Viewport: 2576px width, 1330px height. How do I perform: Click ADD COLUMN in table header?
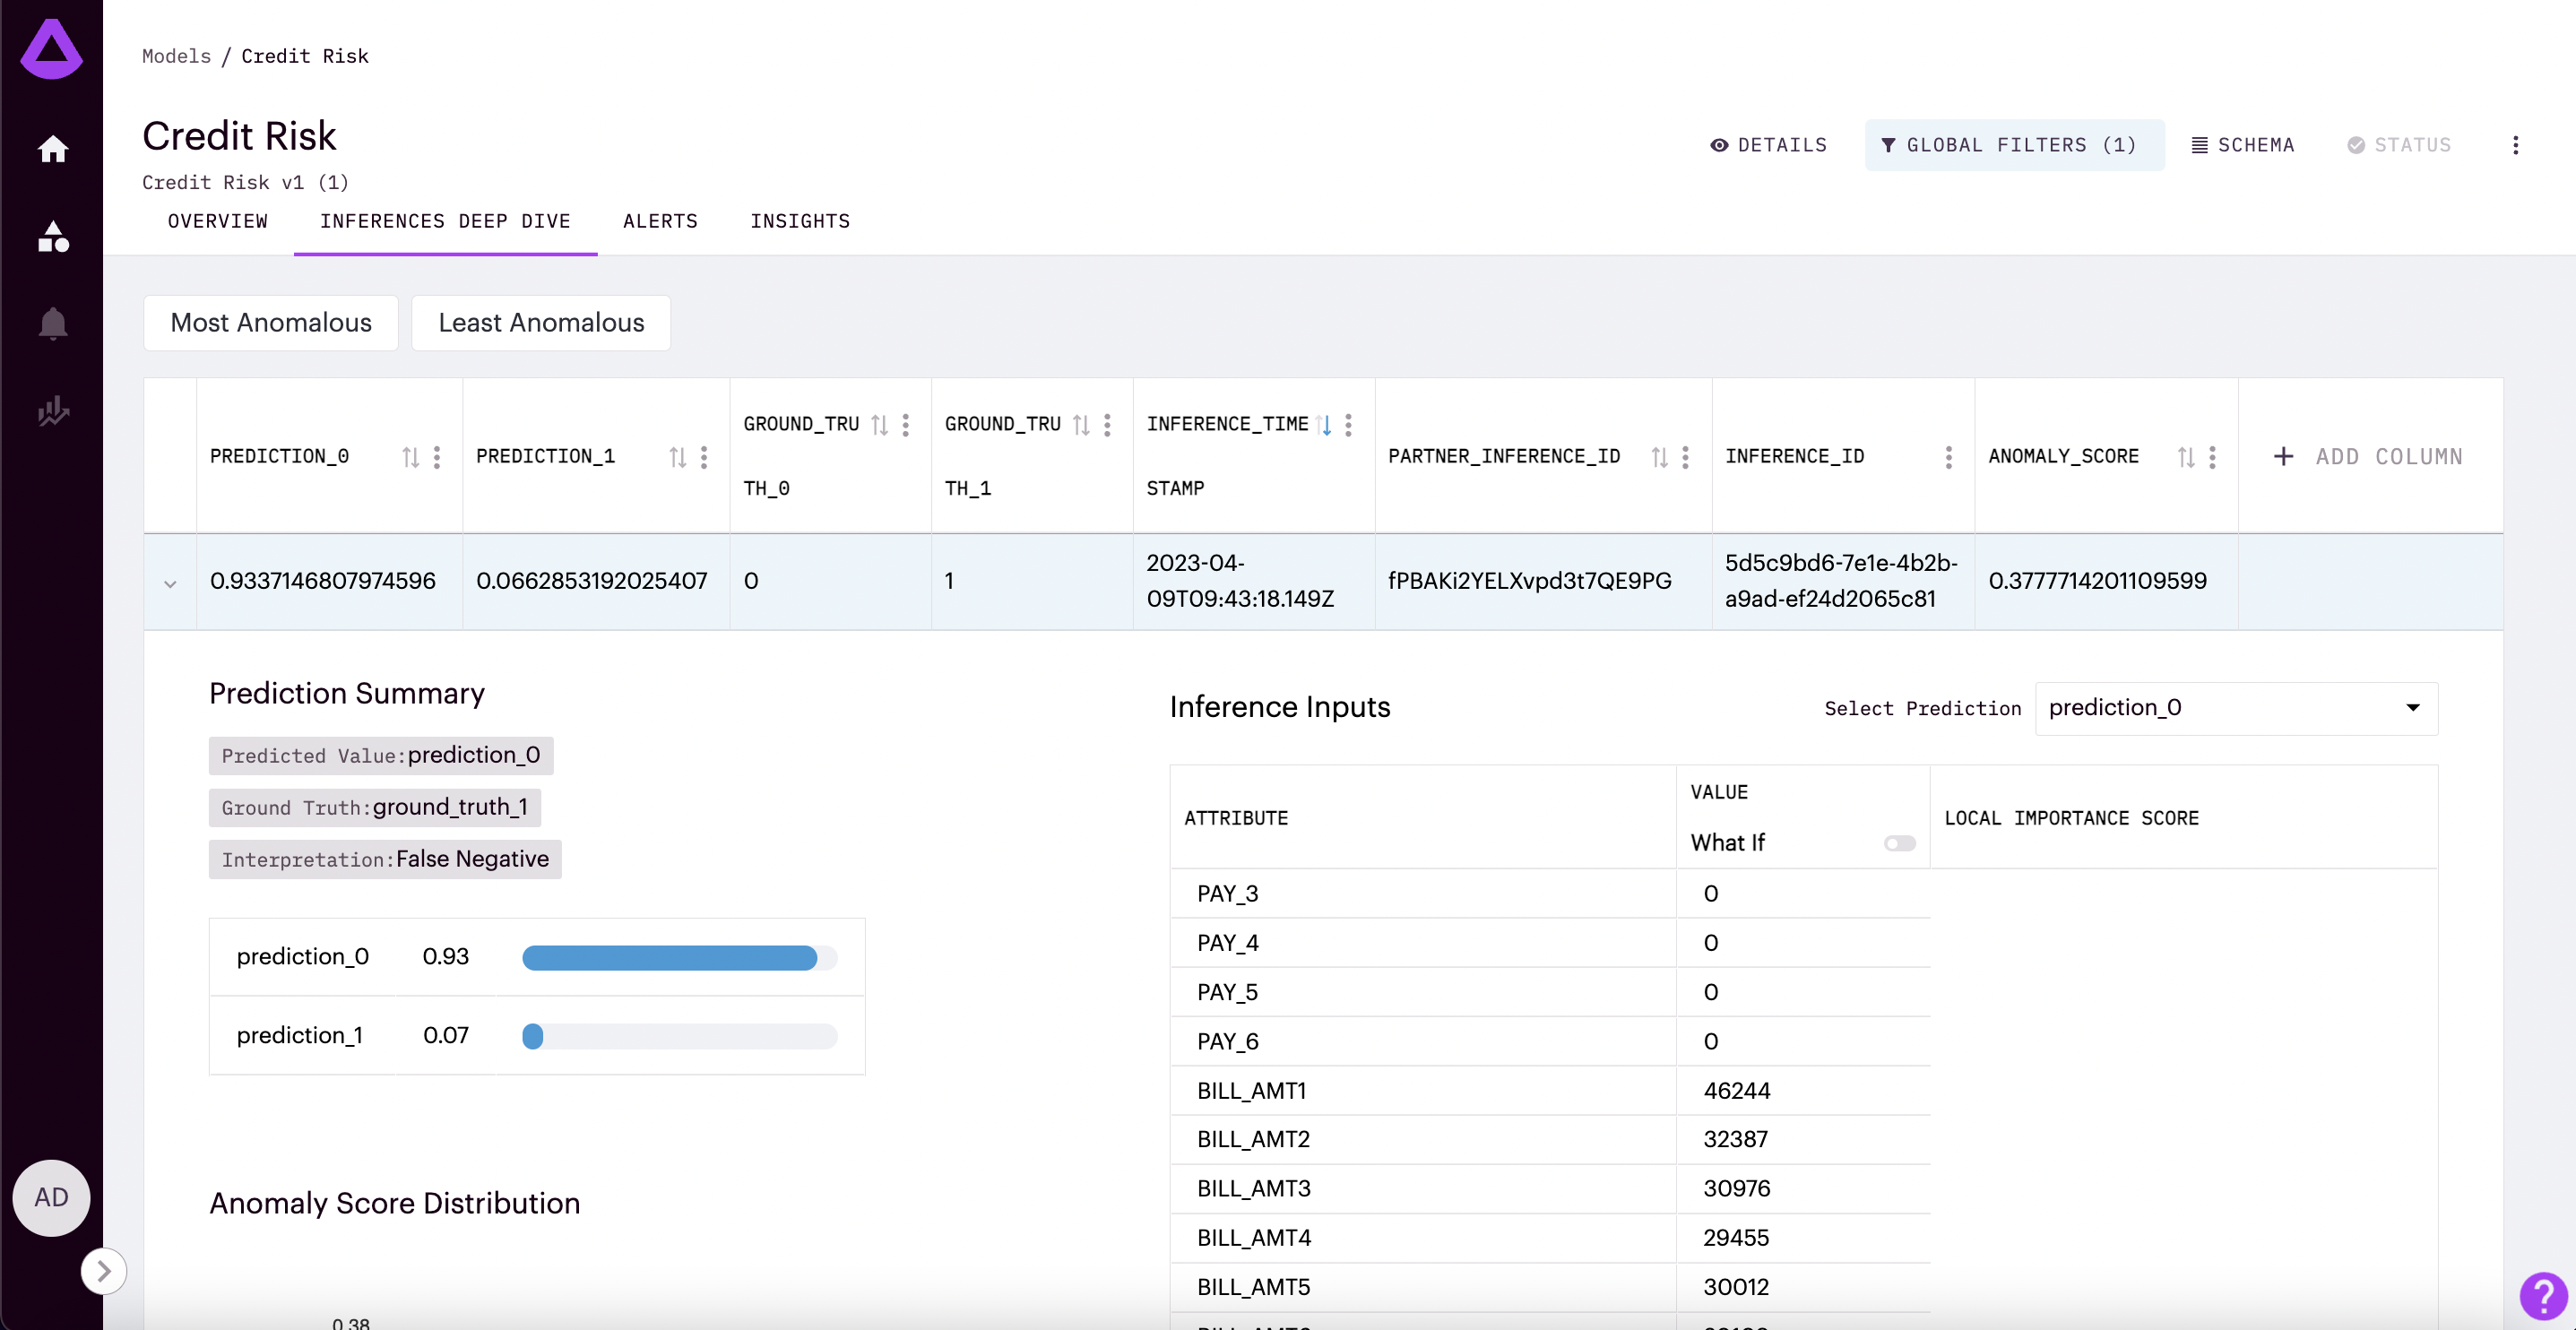pyautogui.click(x=2368, y=457)
